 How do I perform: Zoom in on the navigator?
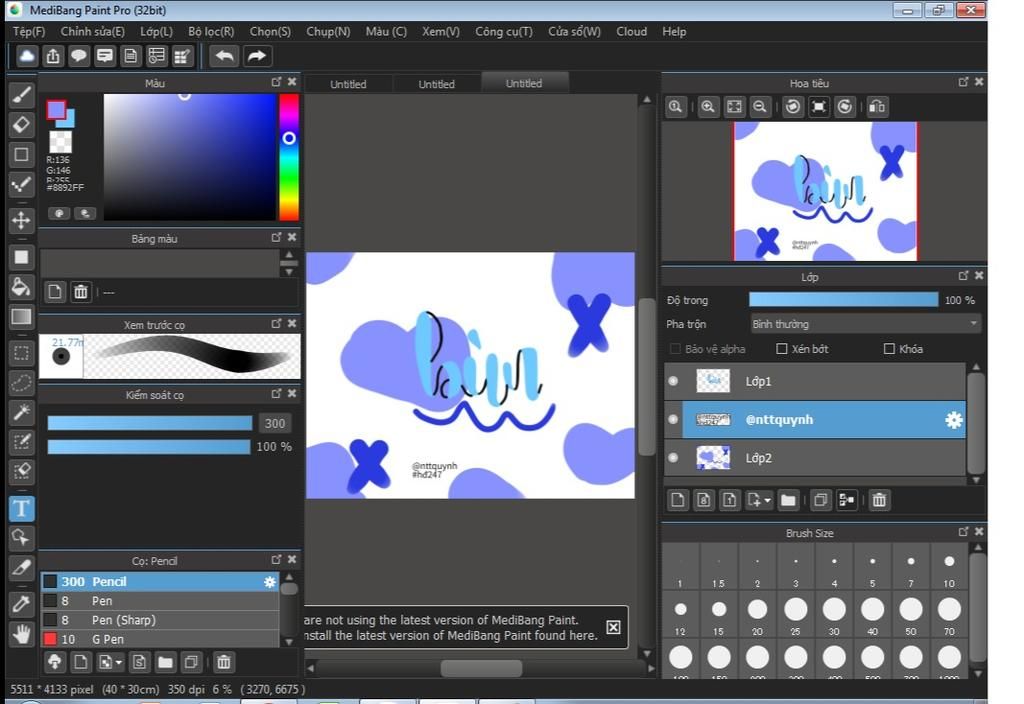pyautogui.click(x=707, y=107)
